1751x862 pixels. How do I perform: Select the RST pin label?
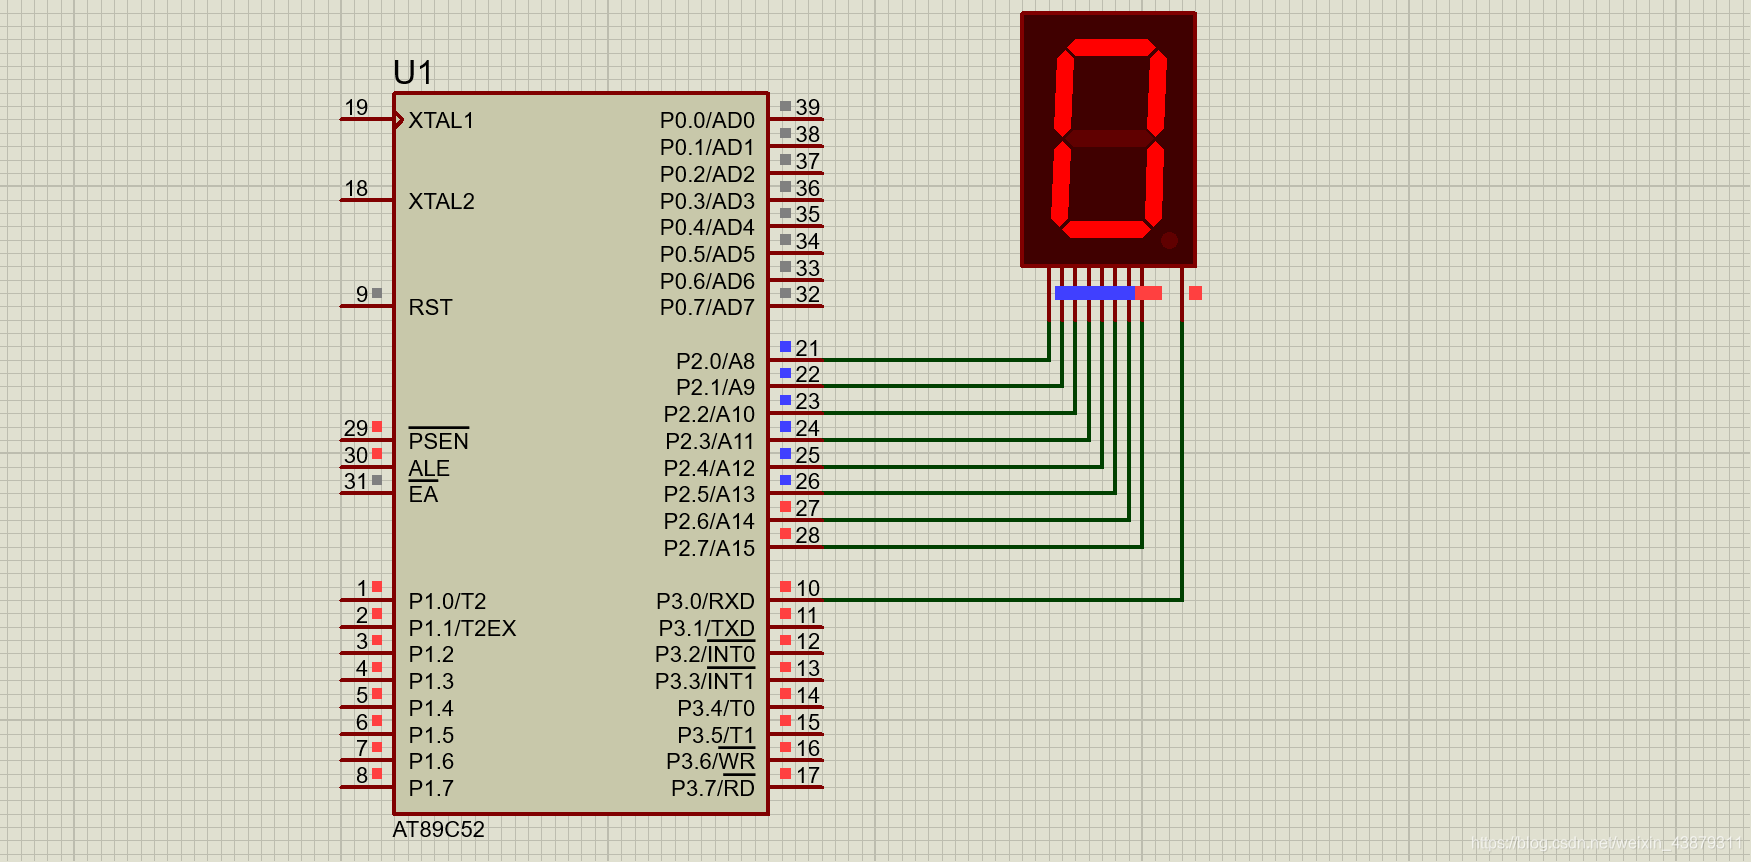(430, 307)
